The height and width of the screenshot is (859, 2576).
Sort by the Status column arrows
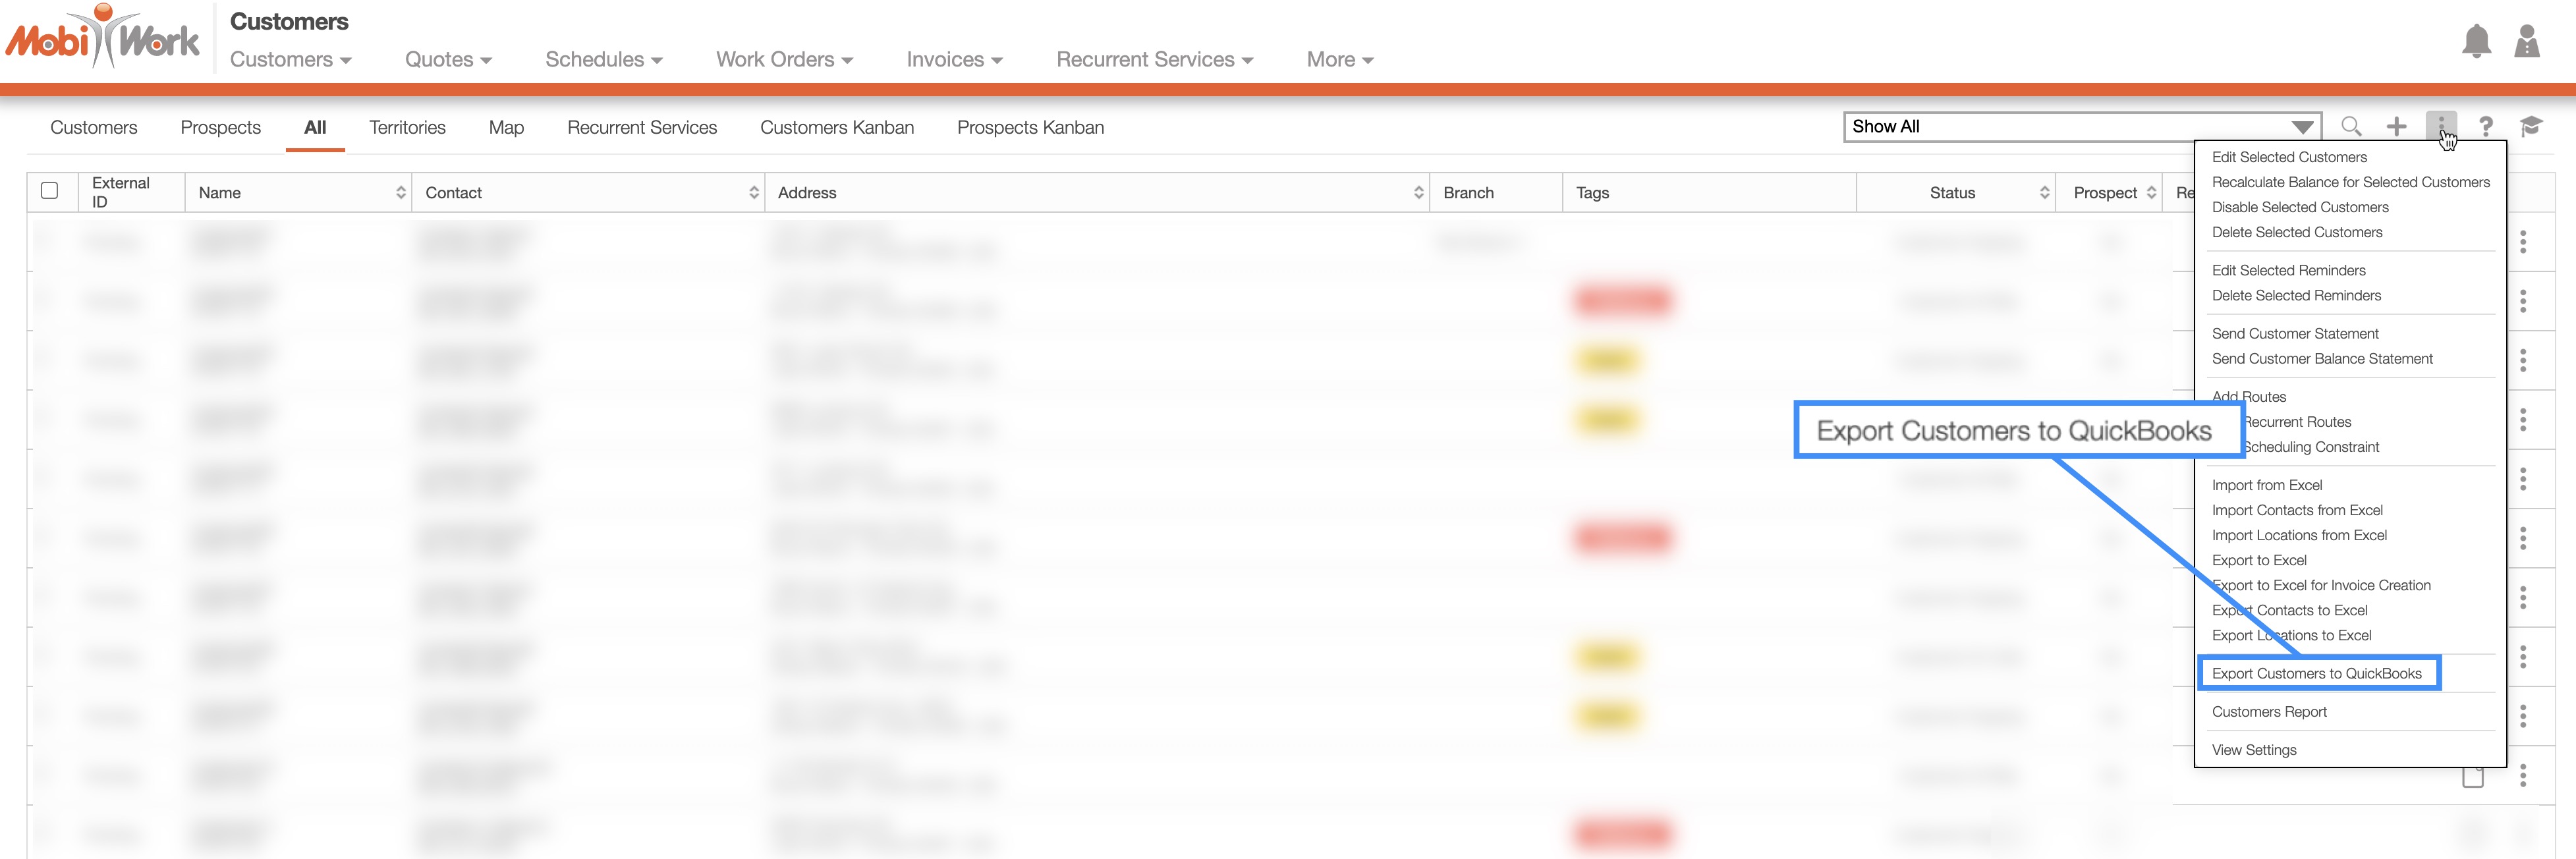[2044, 193]
